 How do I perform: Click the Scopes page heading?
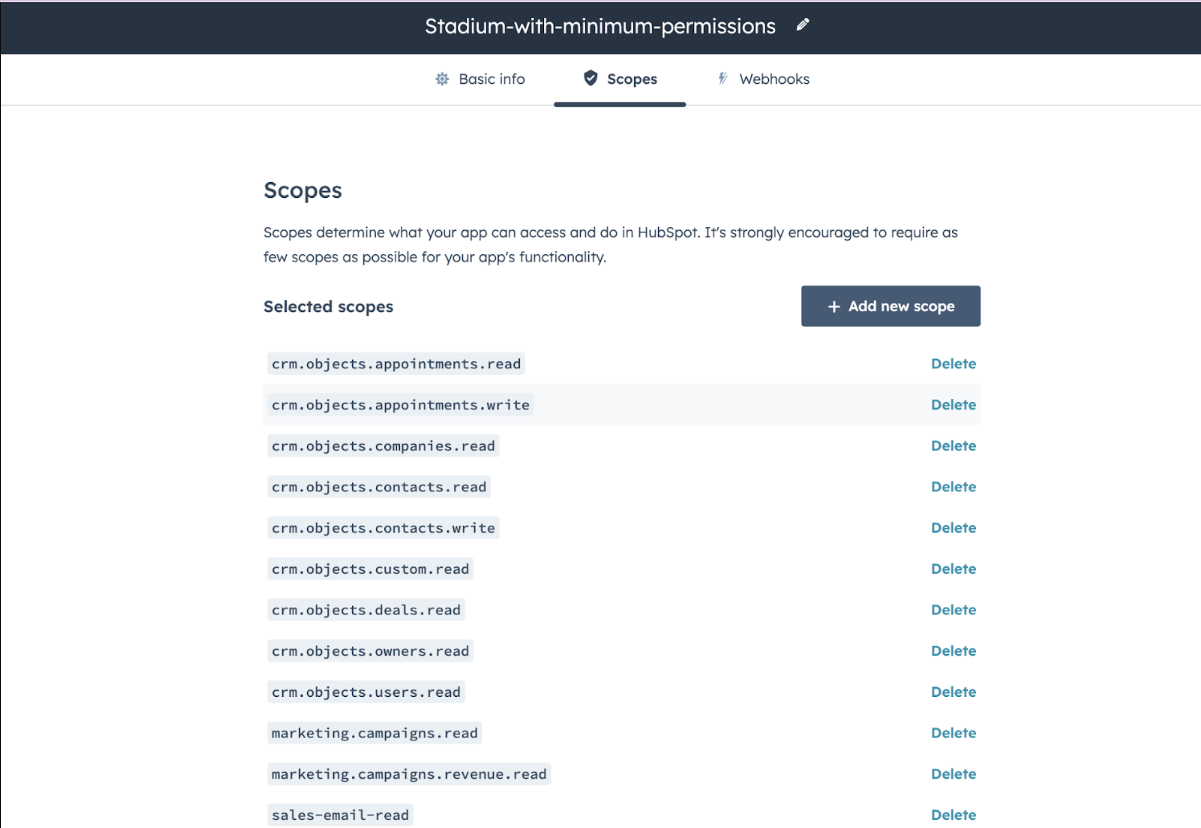[x=303, y=190]
